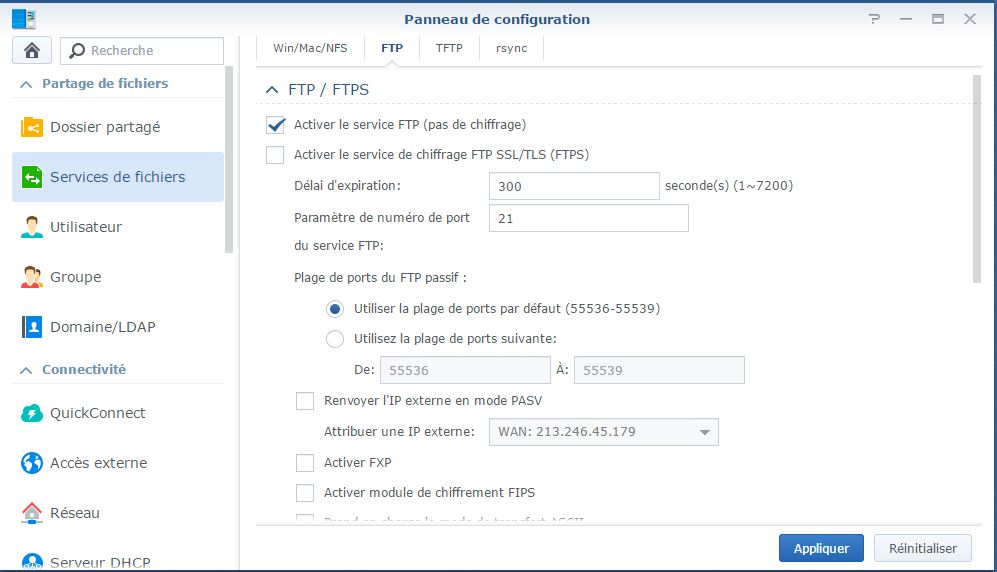Open 'QuickConnect' label in sidebar
997x572 pixels.
point(98,413)
